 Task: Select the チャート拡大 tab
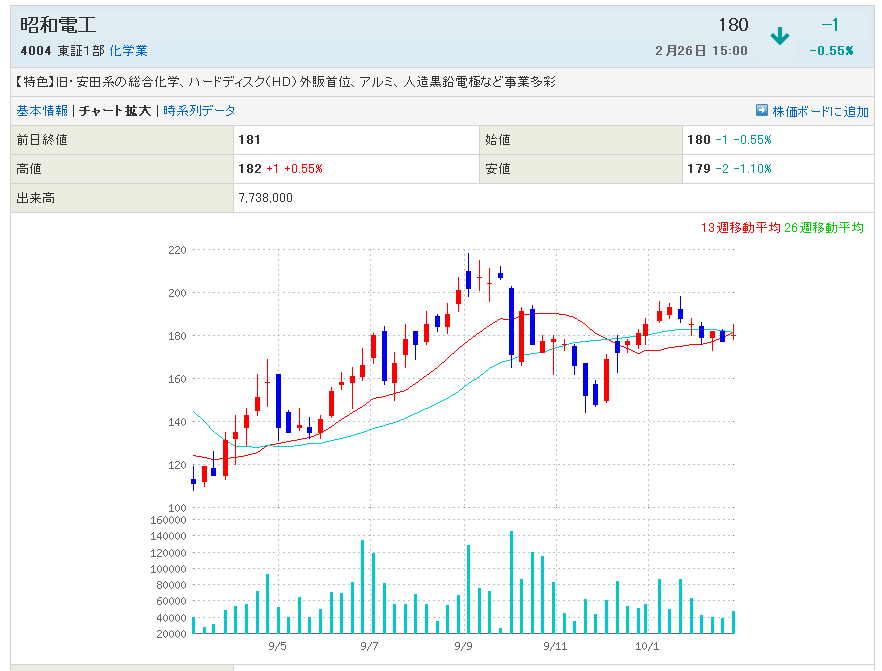click(115, 111)
